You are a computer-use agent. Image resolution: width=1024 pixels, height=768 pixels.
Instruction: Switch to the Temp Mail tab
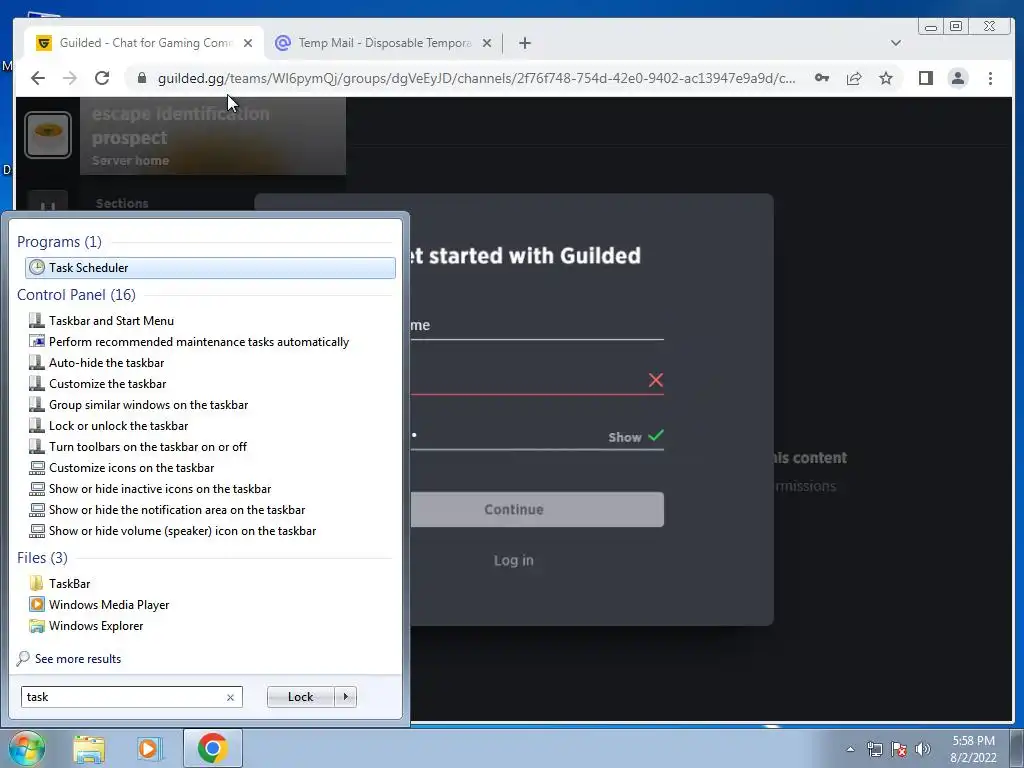385,43
